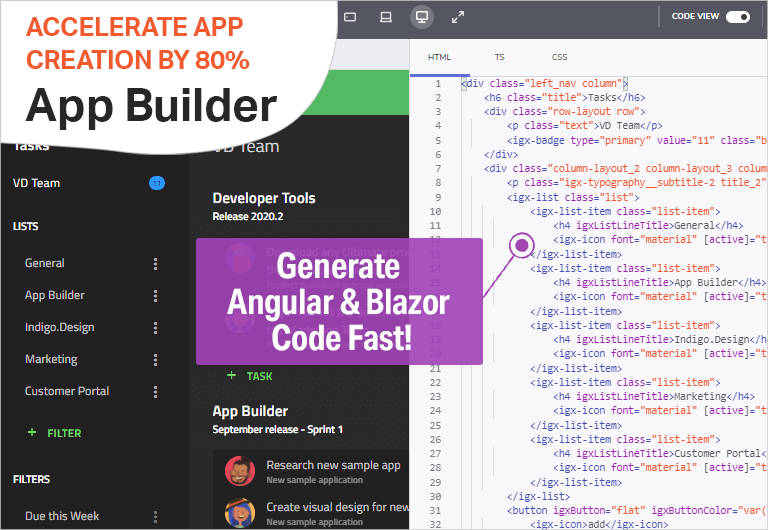
Task: Click the September release - Sprint 1 subtitle
Action: click(x=278, y=430)
